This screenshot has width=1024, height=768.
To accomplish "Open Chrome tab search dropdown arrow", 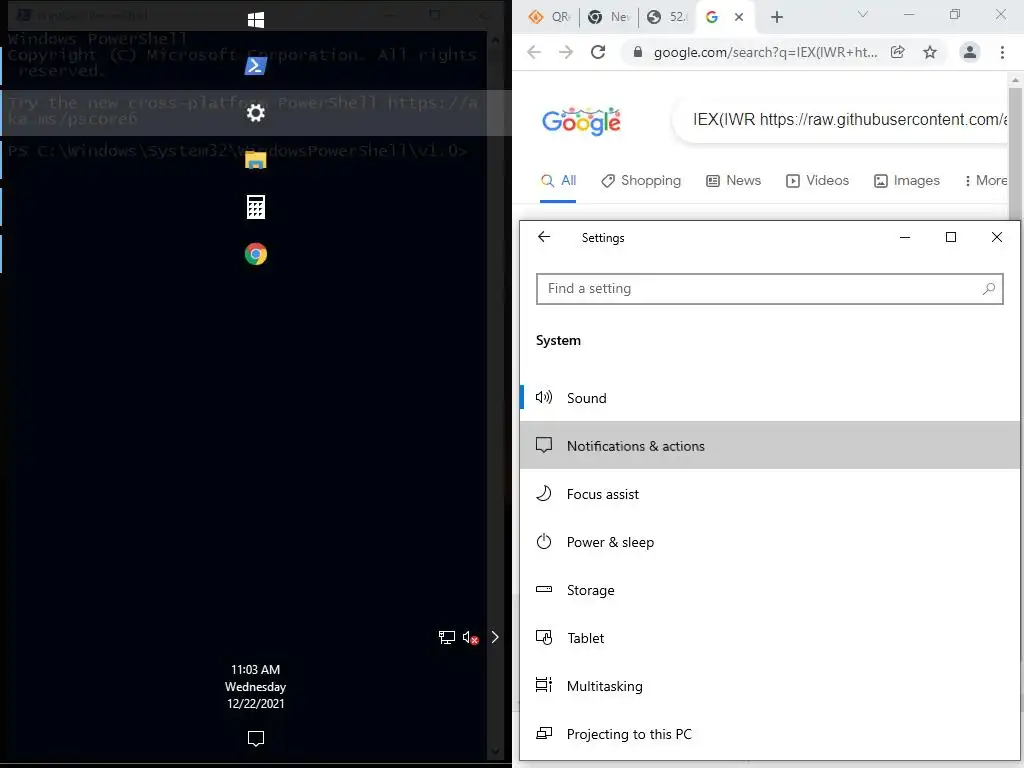I will click(x=863, y=14).
